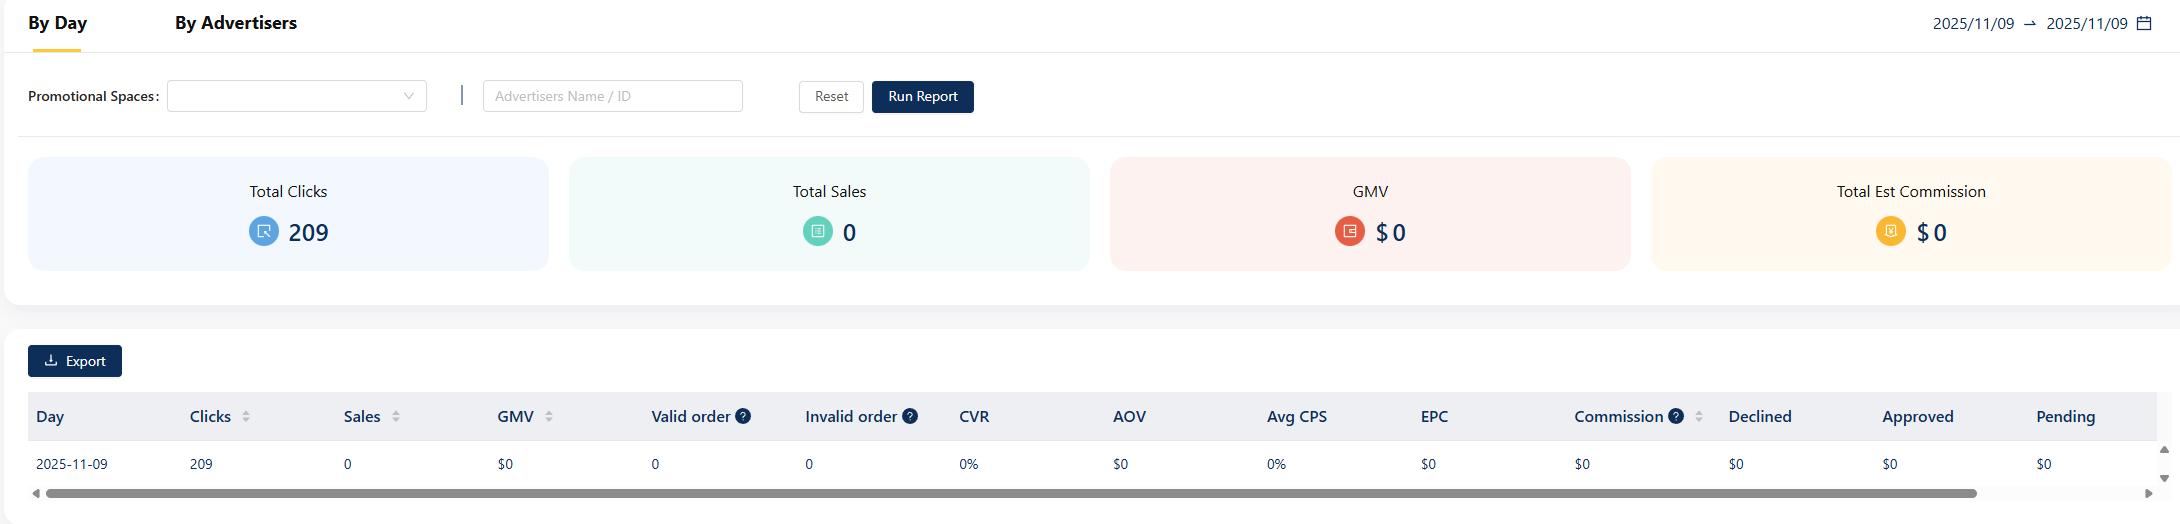This screenshot has width=2180, height=524.
Task: Click the red GMV icon
Action: [x=1349, y=232]
